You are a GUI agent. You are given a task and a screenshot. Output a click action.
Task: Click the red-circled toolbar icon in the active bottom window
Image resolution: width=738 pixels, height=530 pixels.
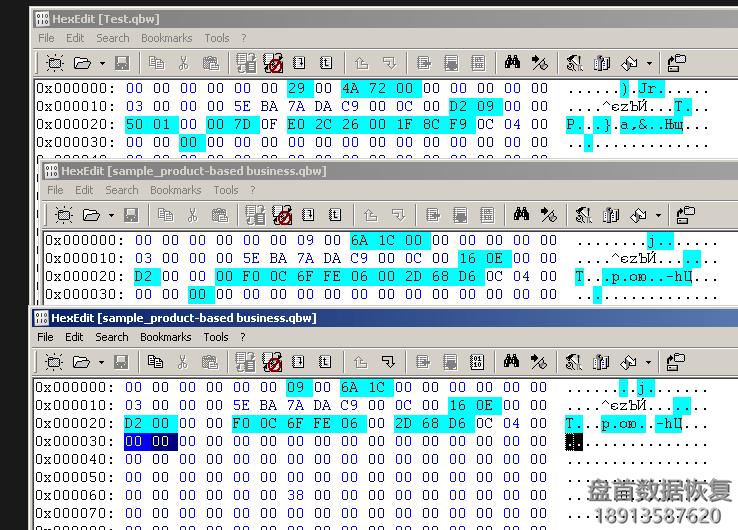point(273,362)
